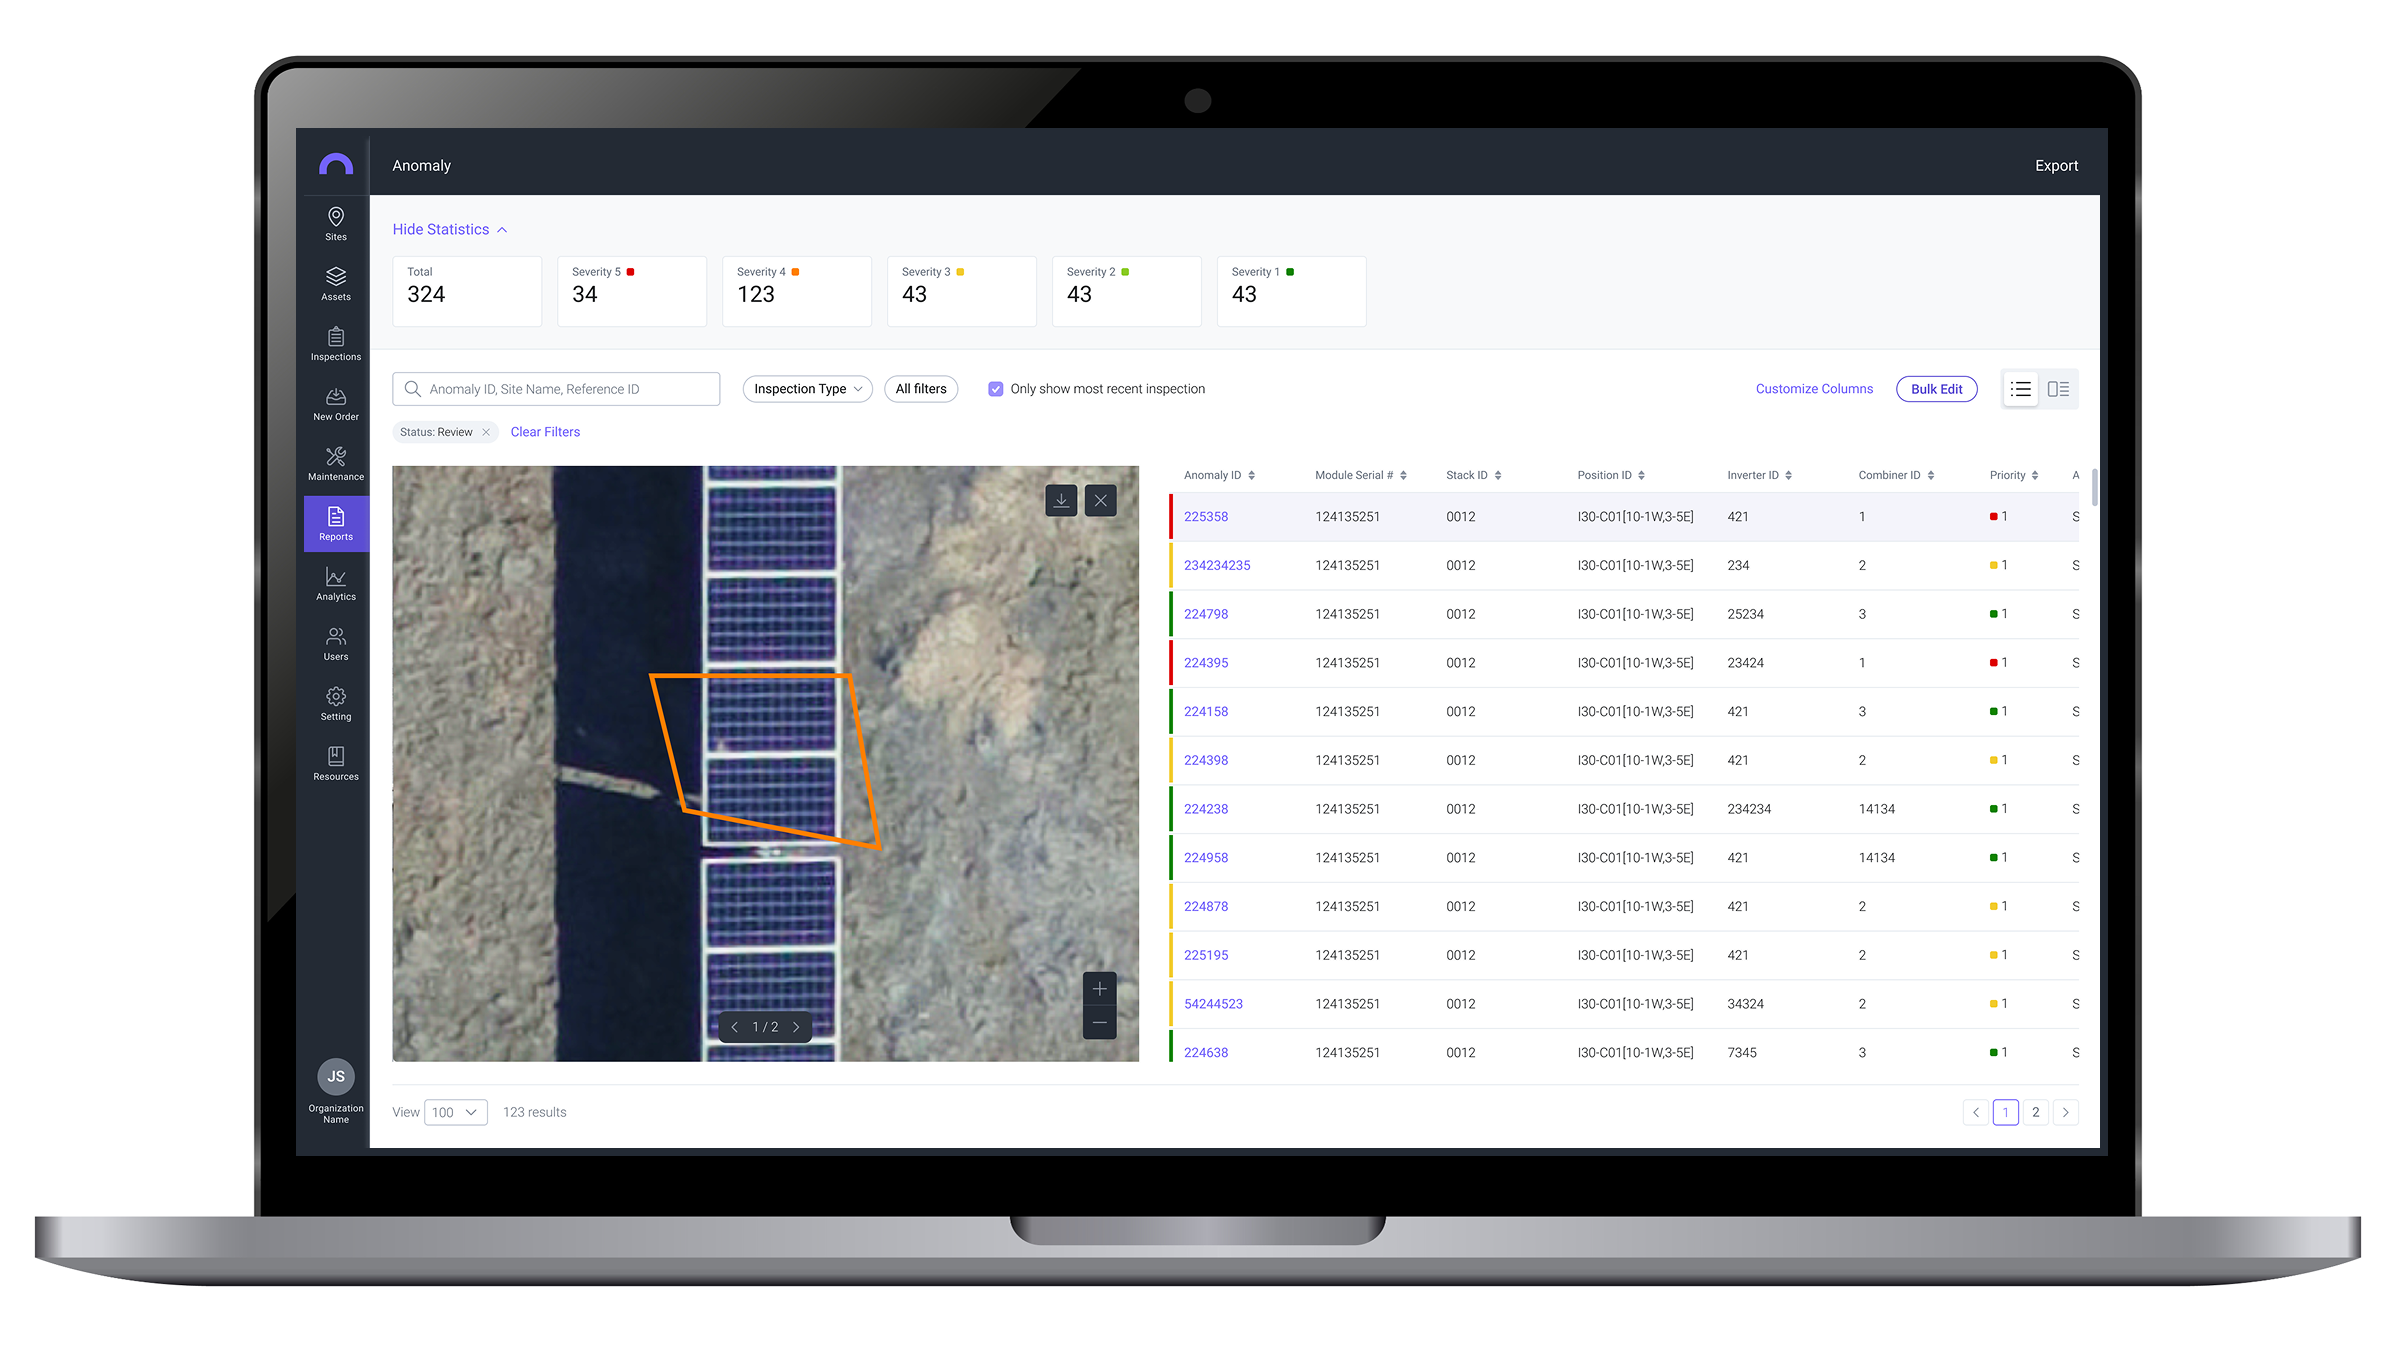Go to page 2 of results

(x=2035, y=1112)
